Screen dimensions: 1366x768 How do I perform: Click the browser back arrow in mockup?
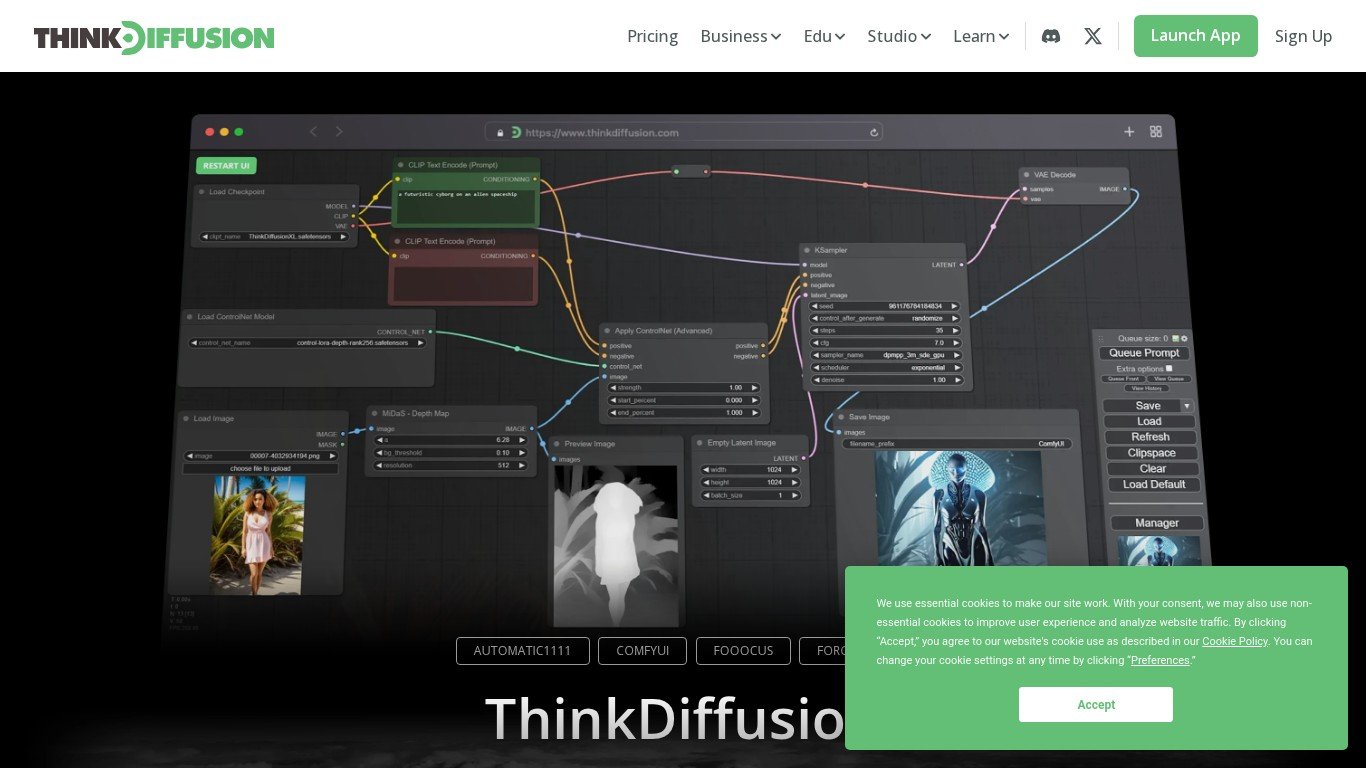click(x=313, y=131)
